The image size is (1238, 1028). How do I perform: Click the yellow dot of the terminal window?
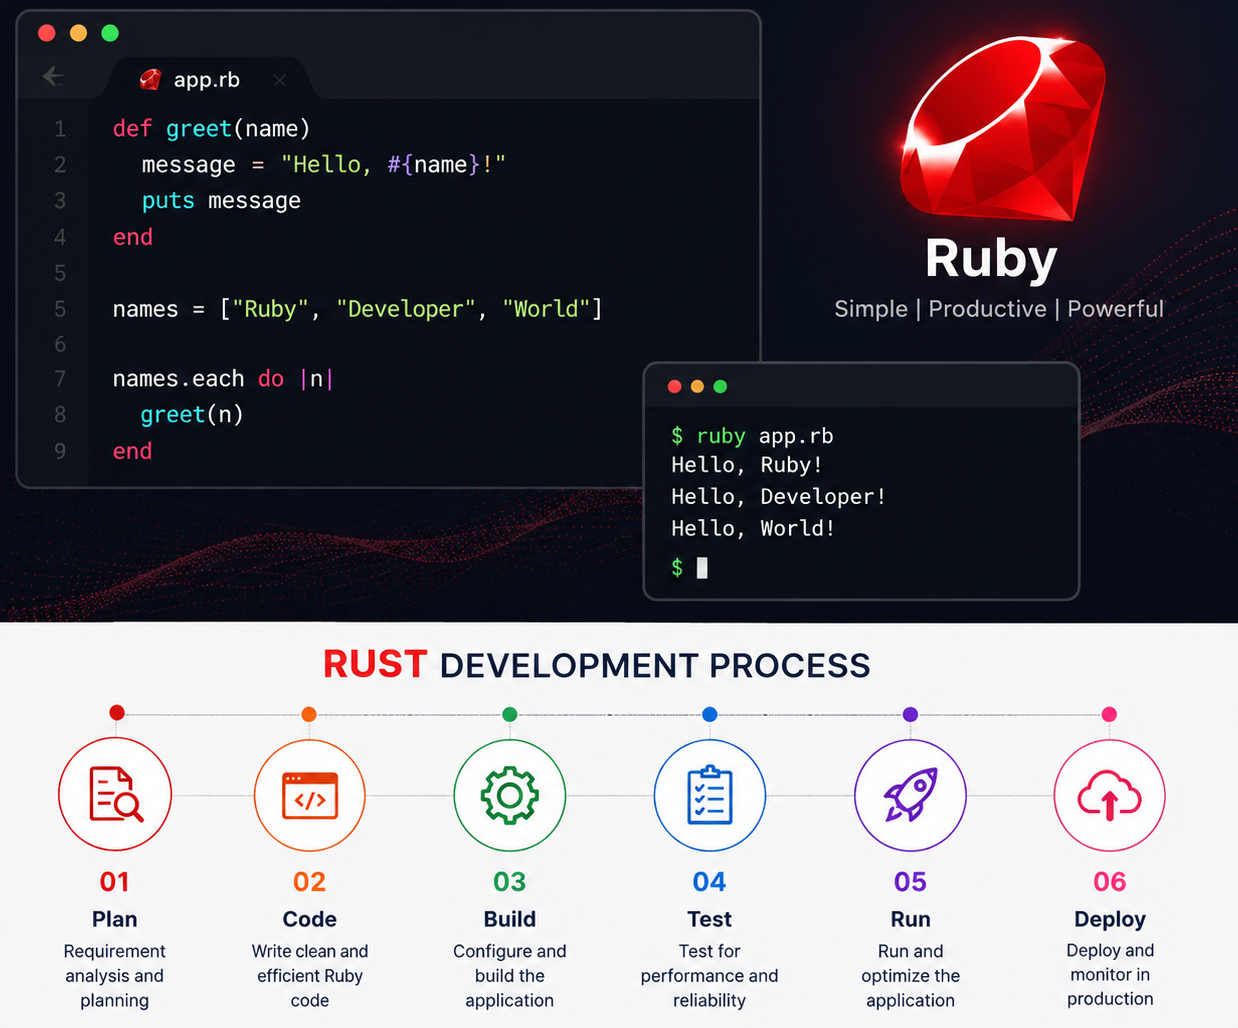pyautogui.click(x=697, y=387)
